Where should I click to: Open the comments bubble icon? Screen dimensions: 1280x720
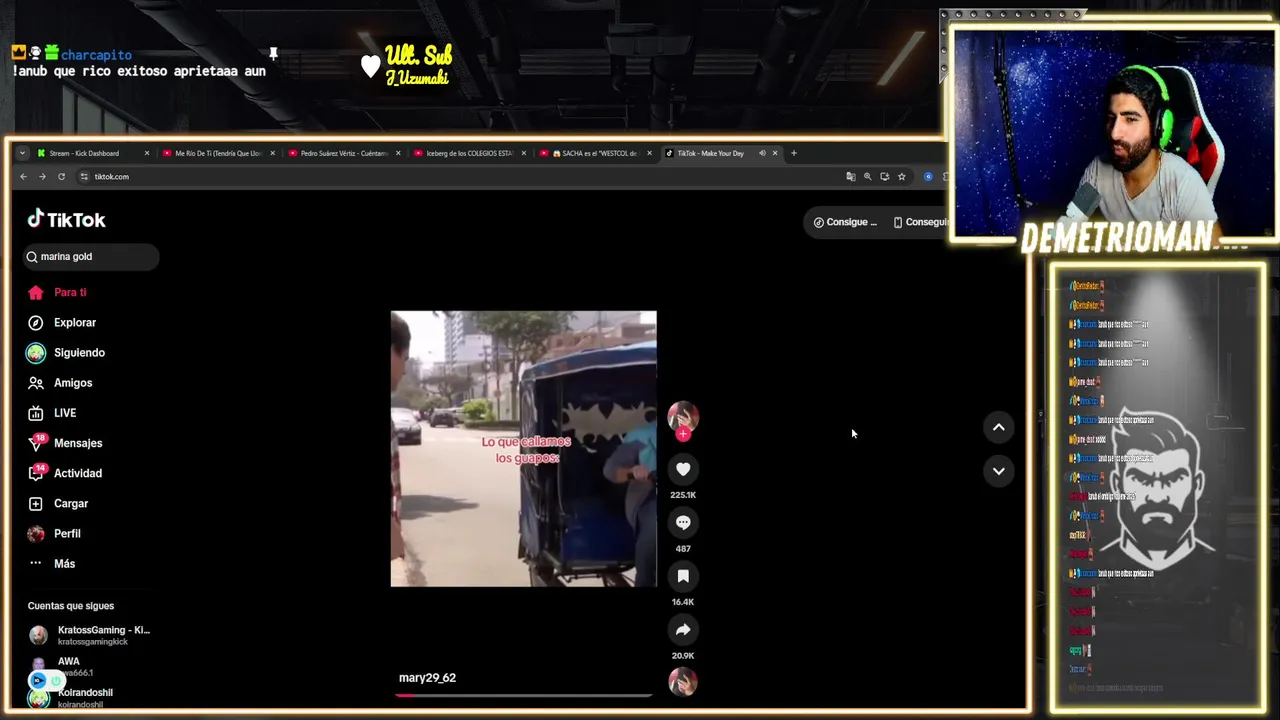point(683,523)
